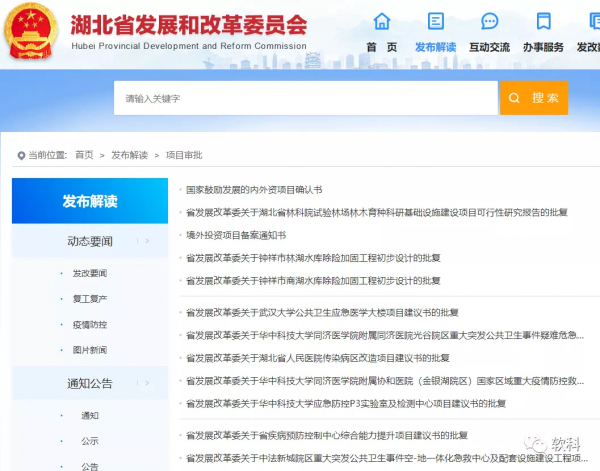This screenshot has height=471, width=600.
Task: Click the chat bubble icon above 互动交流
Action: 489,21
